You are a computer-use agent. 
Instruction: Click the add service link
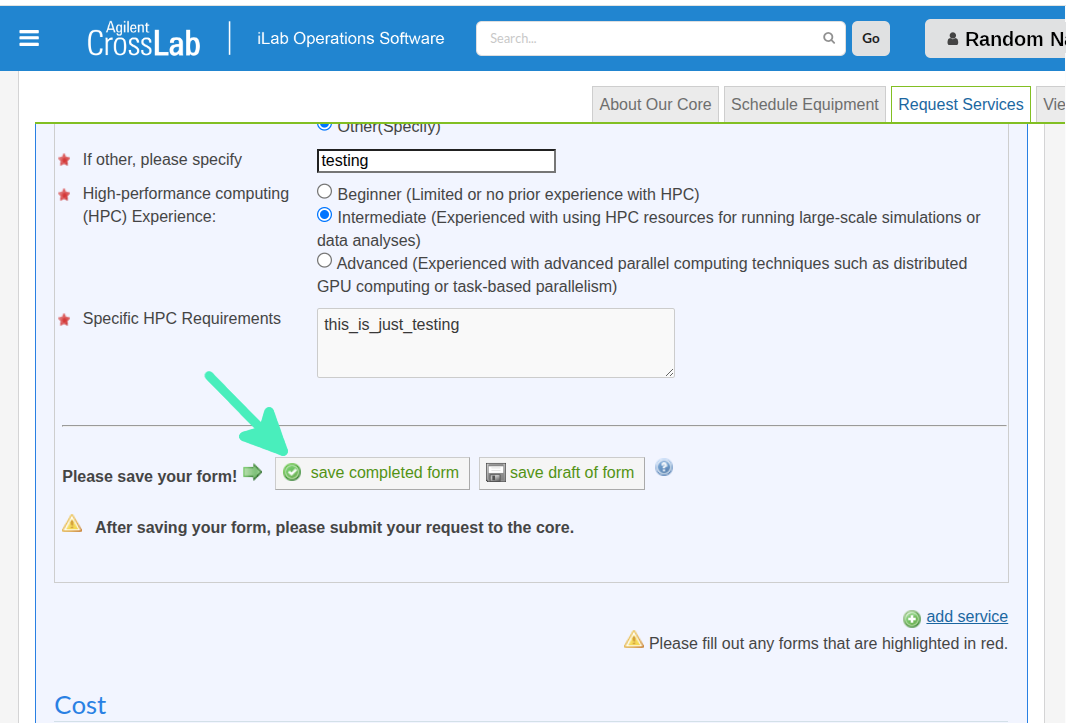coord(966,617)
